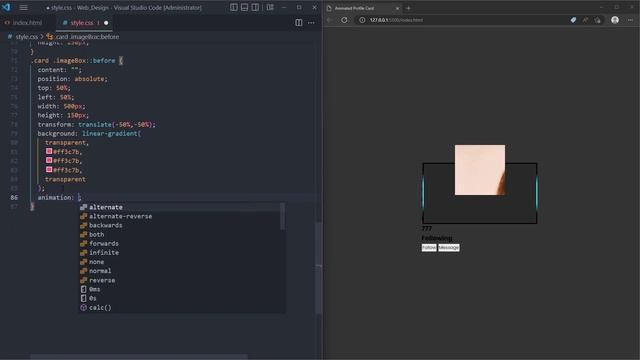Click unsaved dot on style.css tab
Image resolution: width=640 pixels, height=360 pixels.
106,23
